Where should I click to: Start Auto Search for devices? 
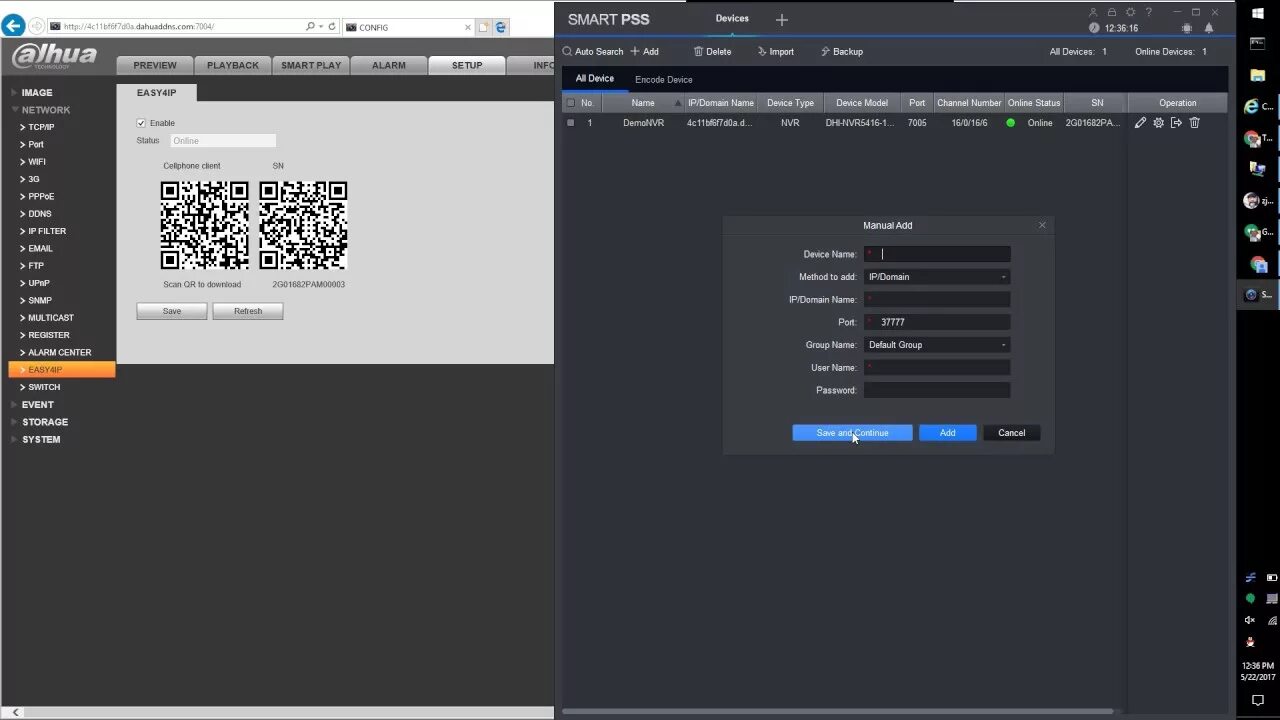[593, 51]
